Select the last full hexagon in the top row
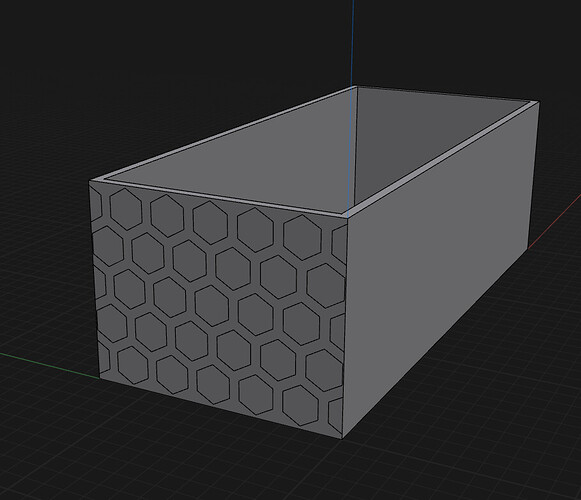The height and width of the screenshot is (500, 581). (302, 238)
